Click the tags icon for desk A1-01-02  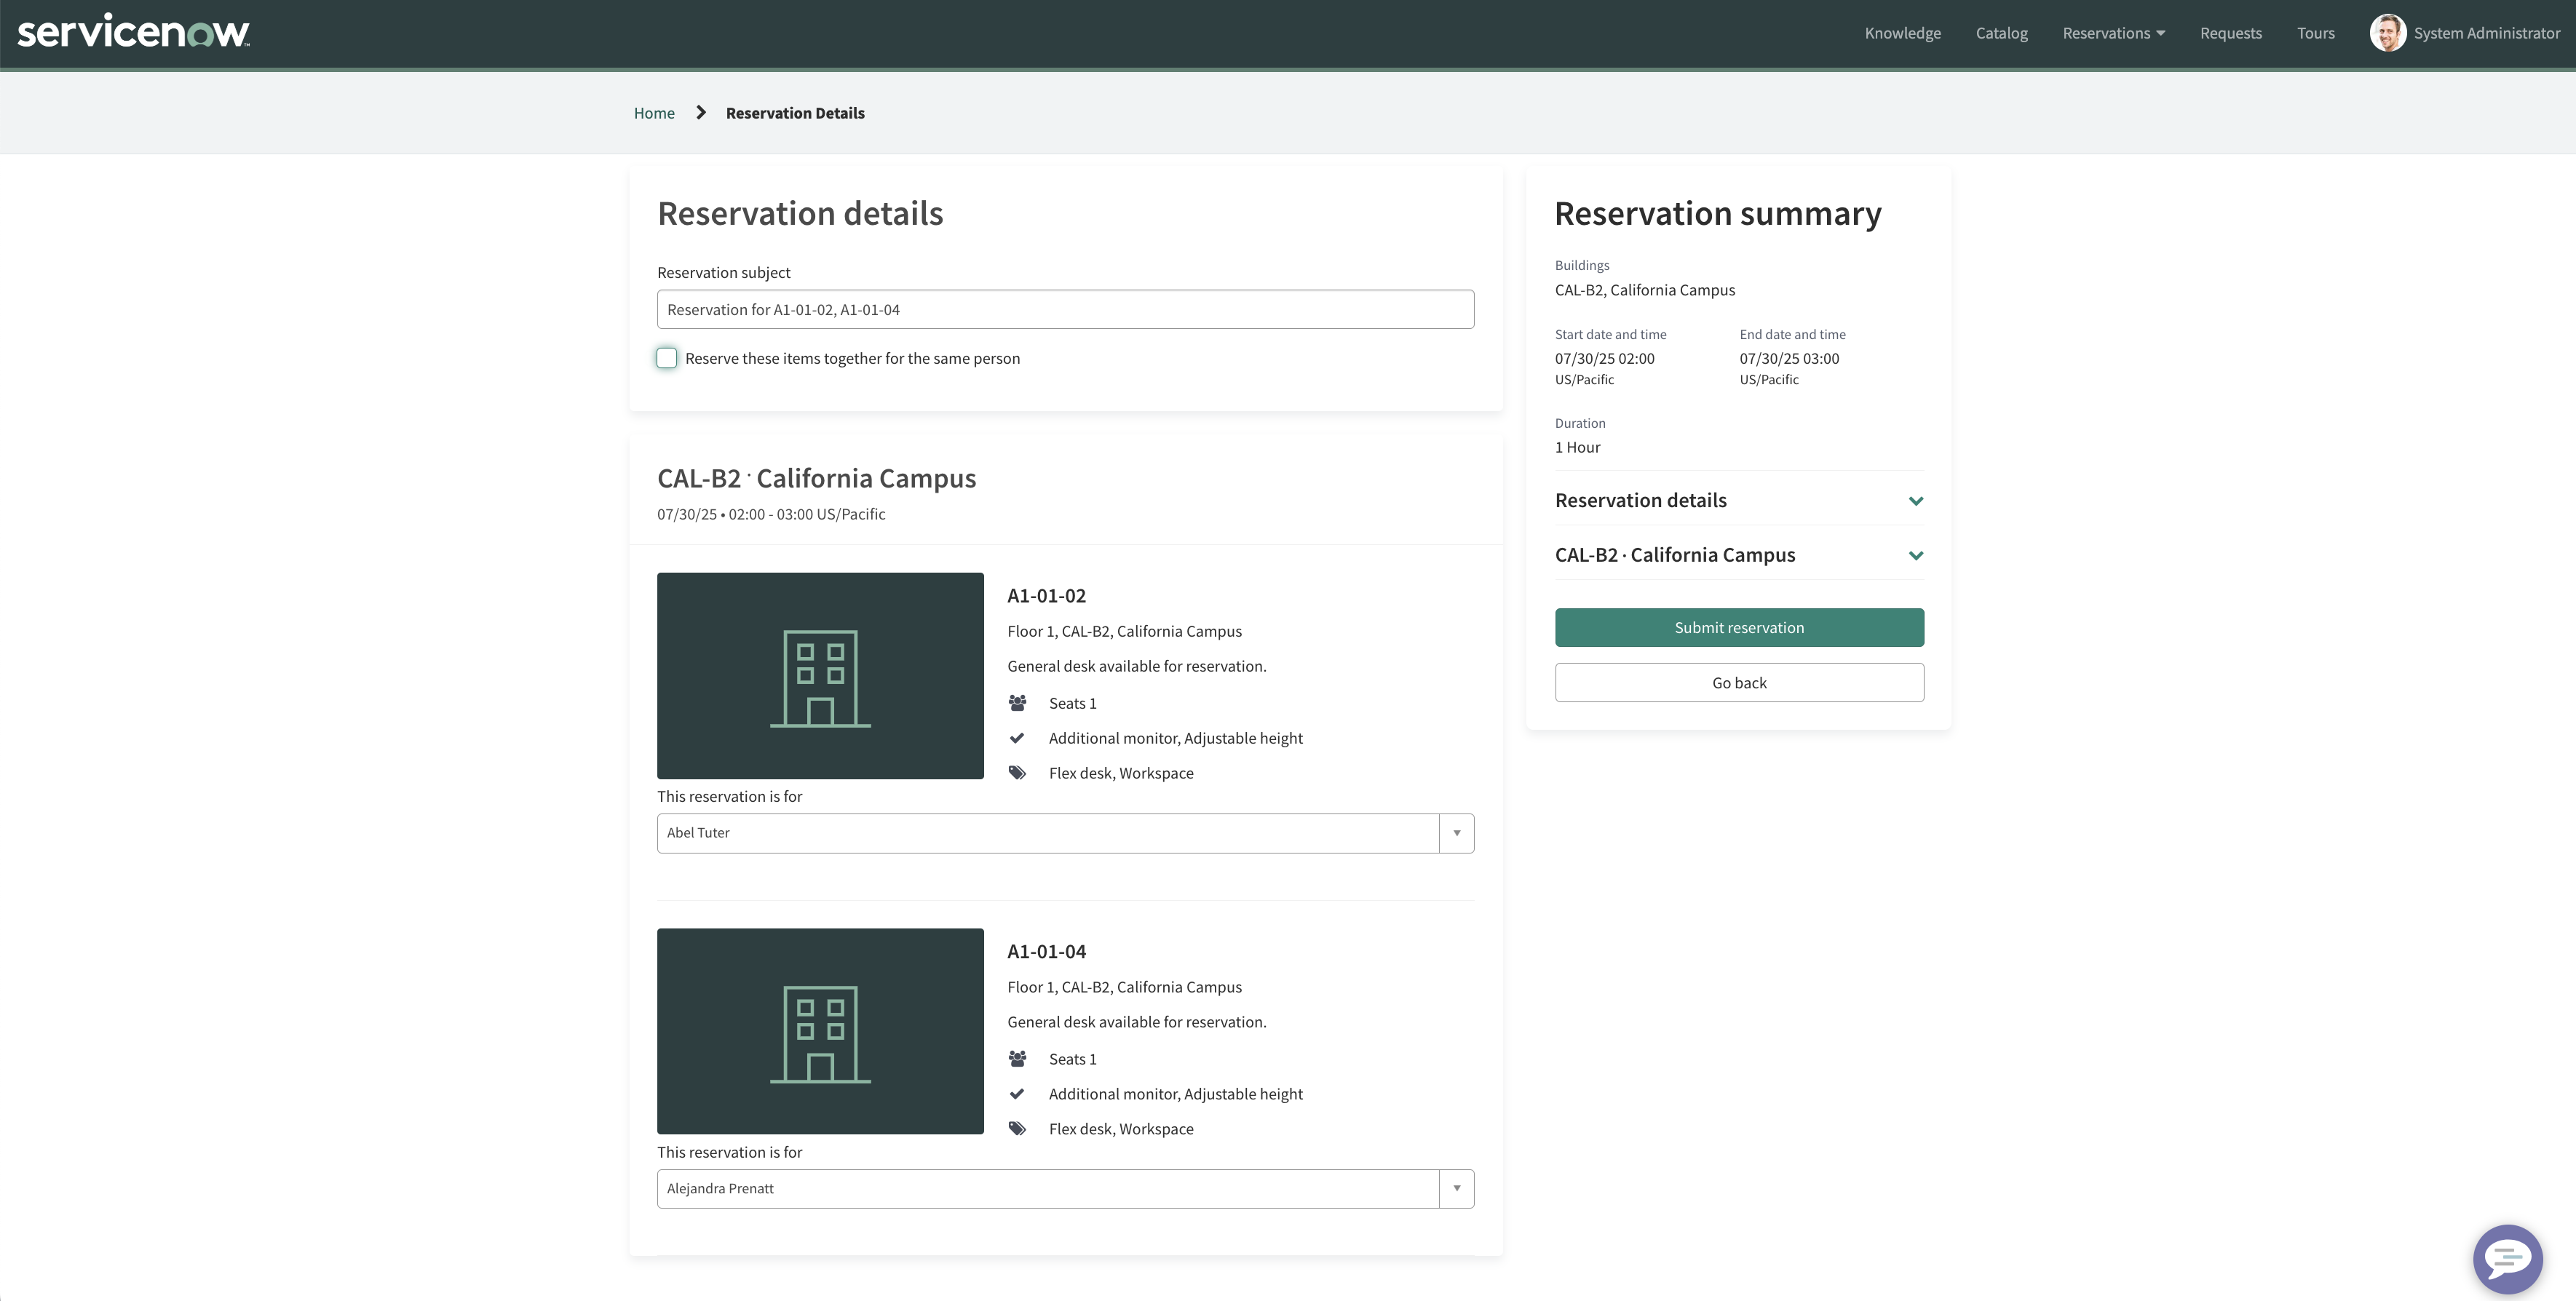1017,773
